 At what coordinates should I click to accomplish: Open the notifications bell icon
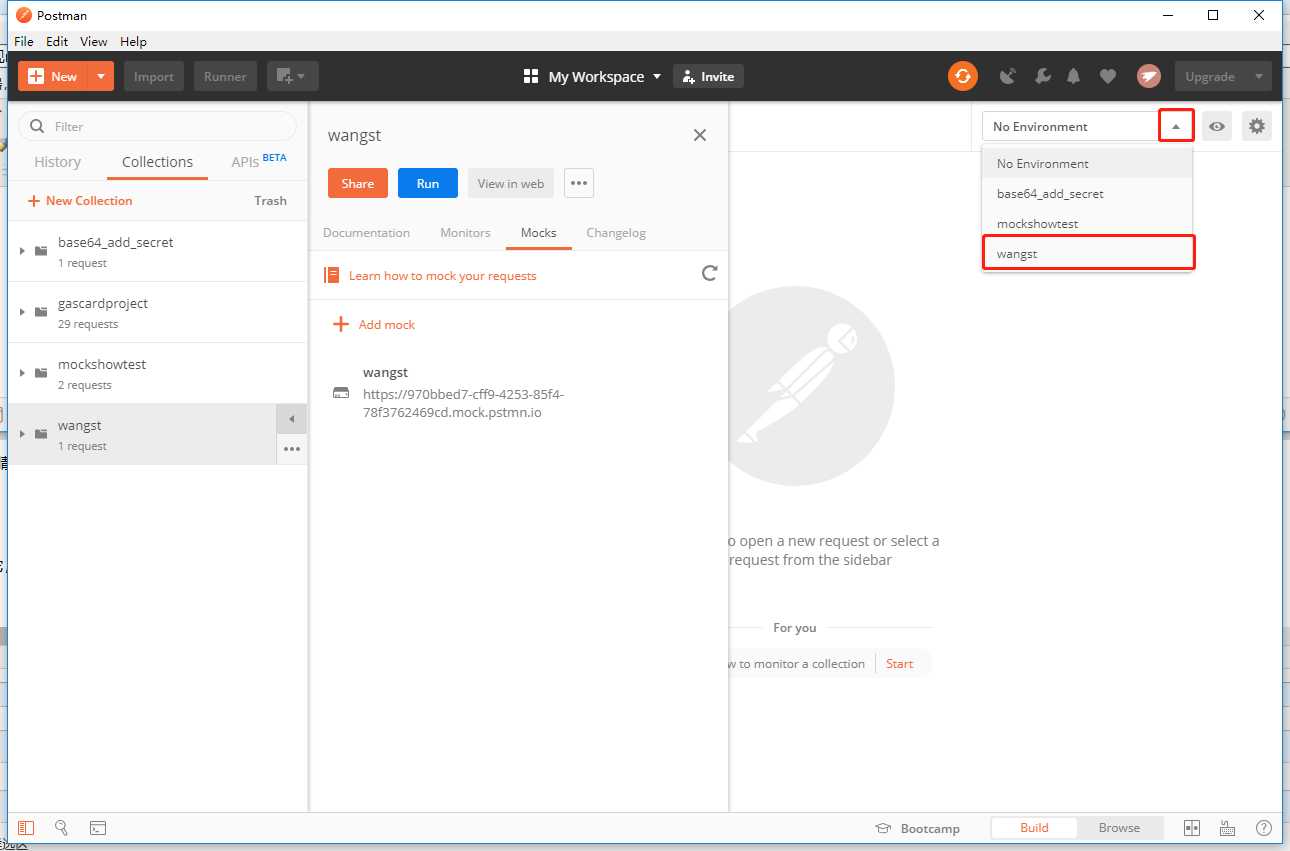pos(1074,76)
